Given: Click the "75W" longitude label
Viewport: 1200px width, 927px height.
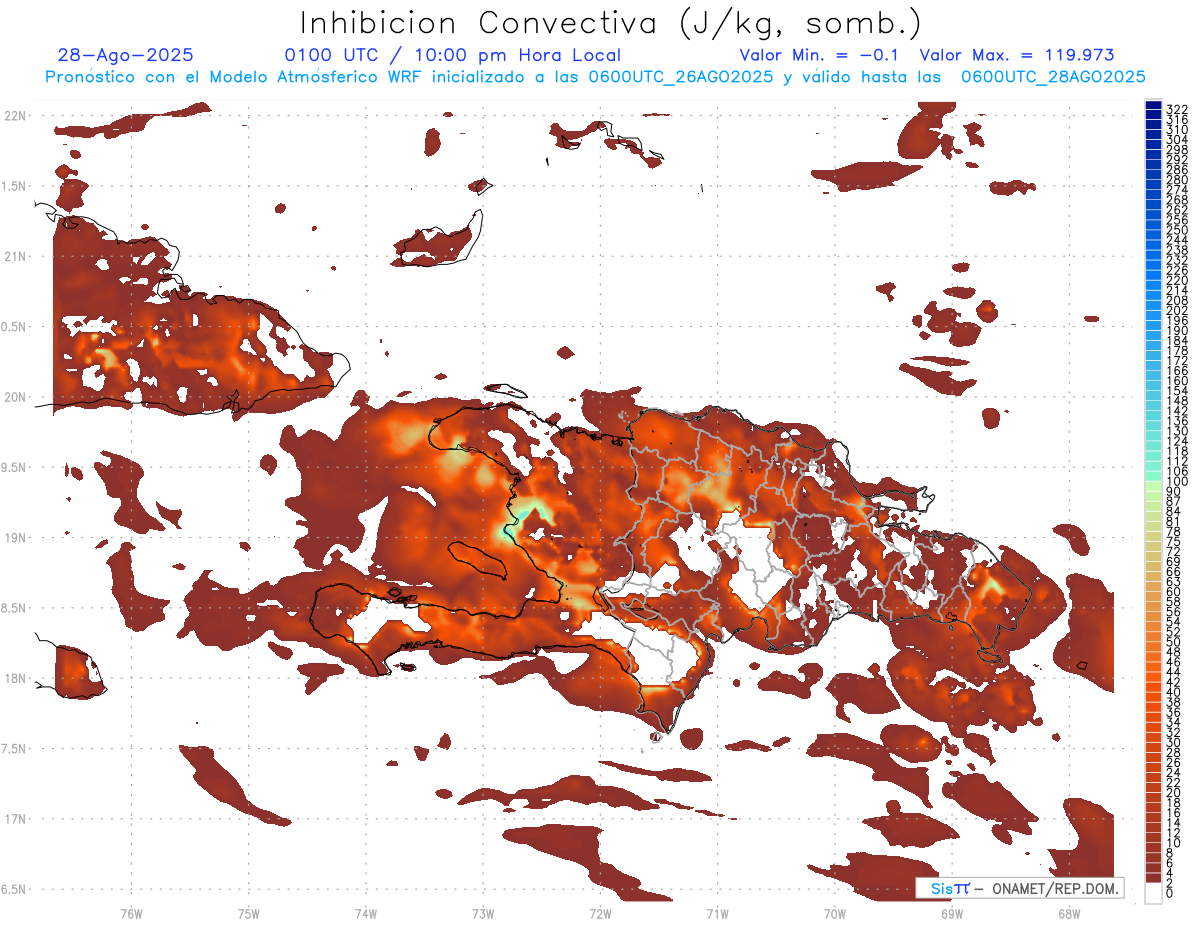Looking at the screenshot, I should click(x=249, y=913).
